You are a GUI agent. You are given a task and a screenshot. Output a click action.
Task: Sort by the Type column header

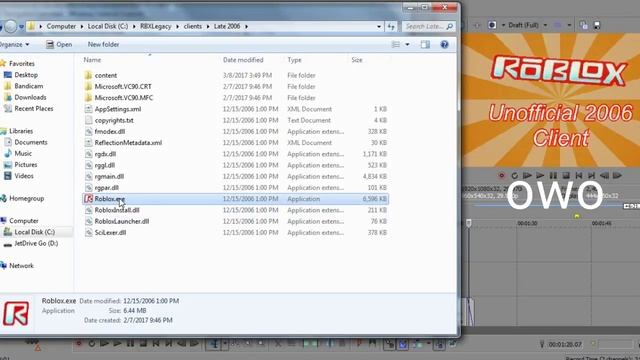click(294, 60)
